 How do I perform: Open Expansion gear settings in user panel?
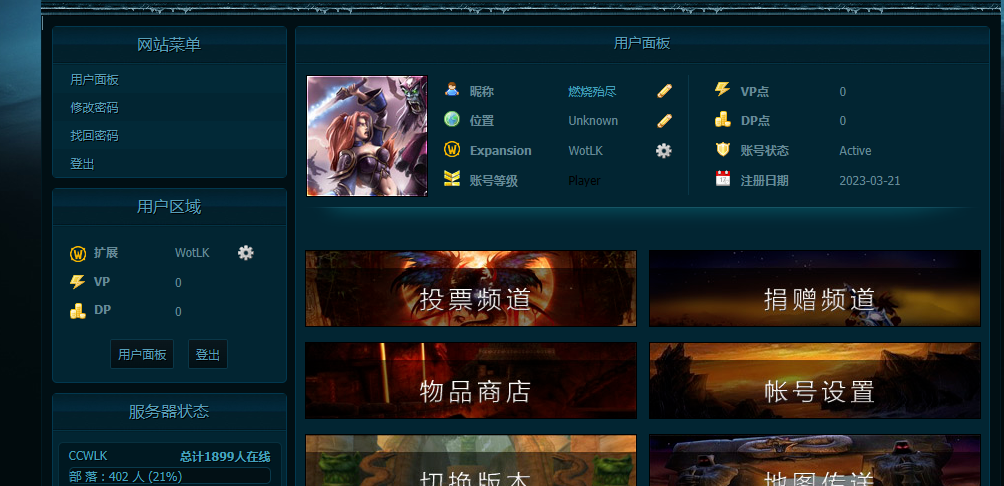[664, 150]
